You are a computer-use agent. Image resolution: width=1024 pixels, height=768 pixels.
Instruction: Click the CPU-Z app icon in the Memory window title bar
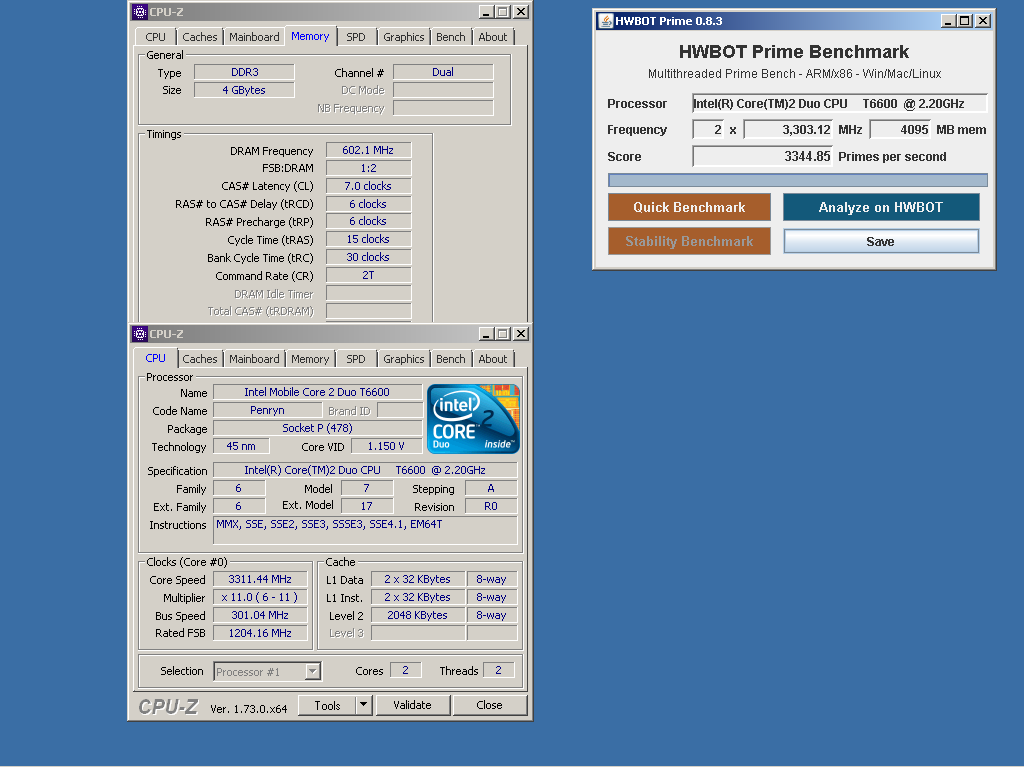(139, 11)
